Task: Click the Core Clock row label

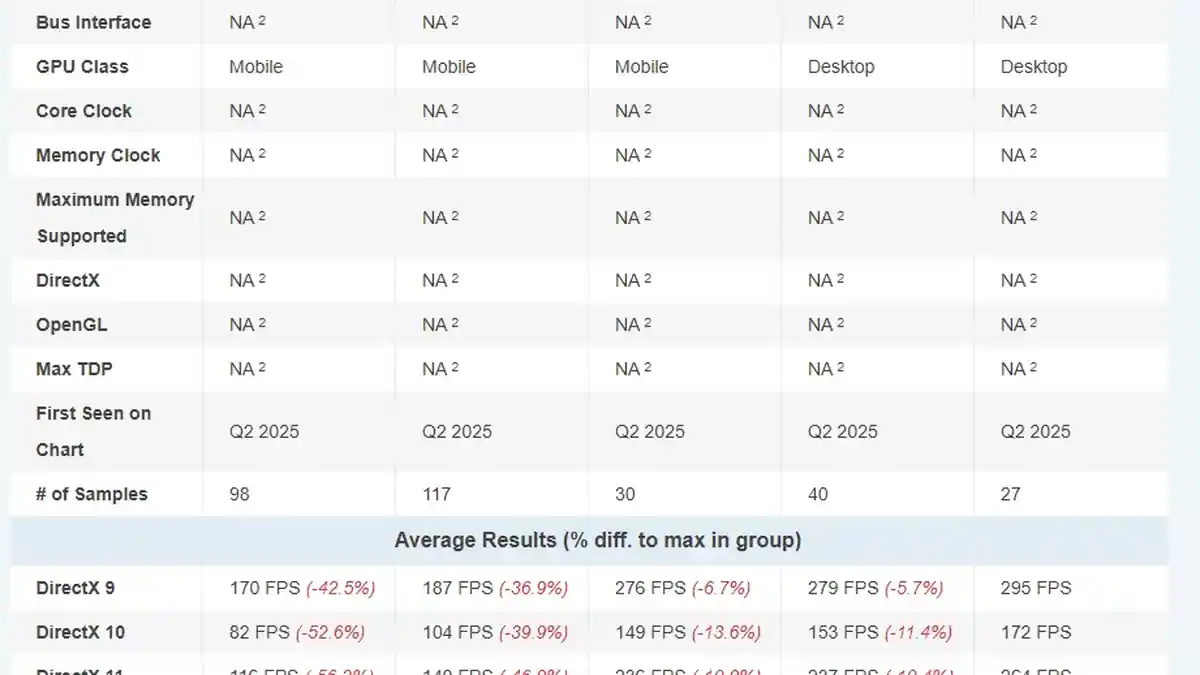Action: pyautogui.click(x=83, y=111)
